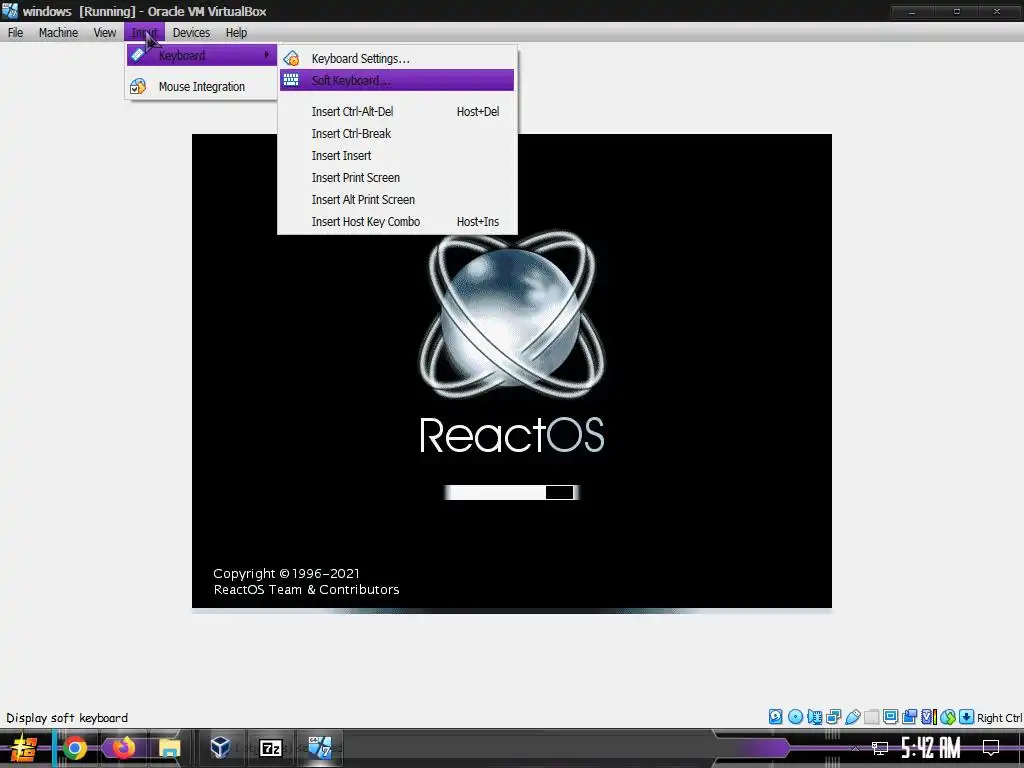The height and width of the screenshot is (768, 1024).
Task: Maximize the VirtualBox window
Action: coord(957,11)
